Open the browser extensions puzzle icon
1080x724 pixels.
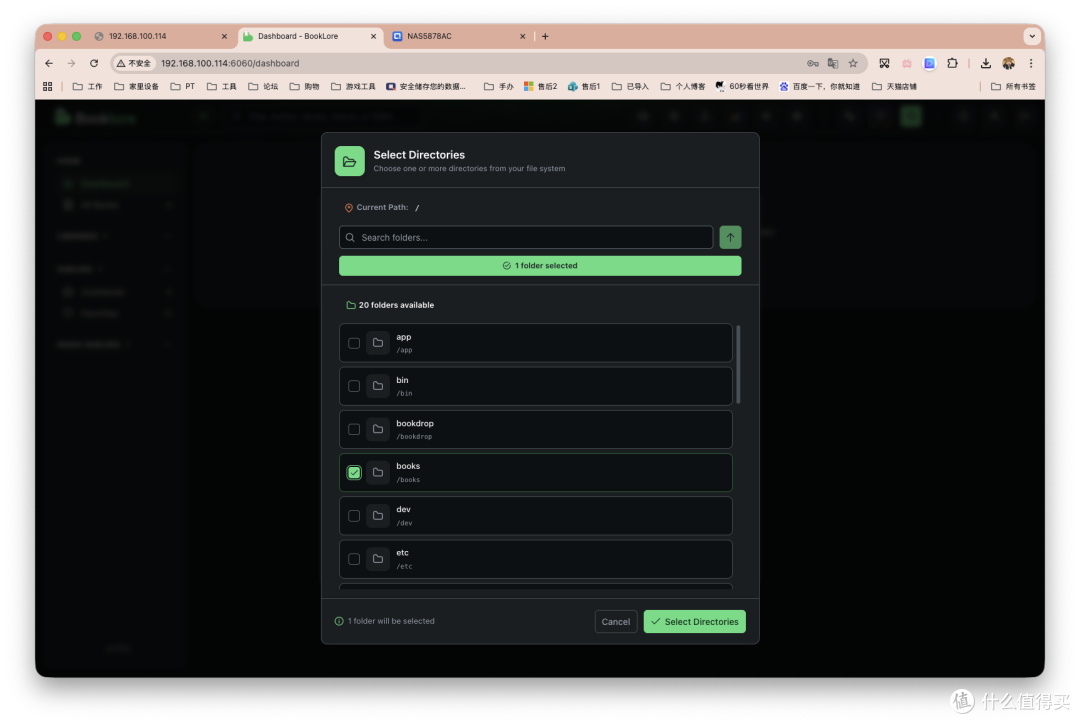point(952,63)
